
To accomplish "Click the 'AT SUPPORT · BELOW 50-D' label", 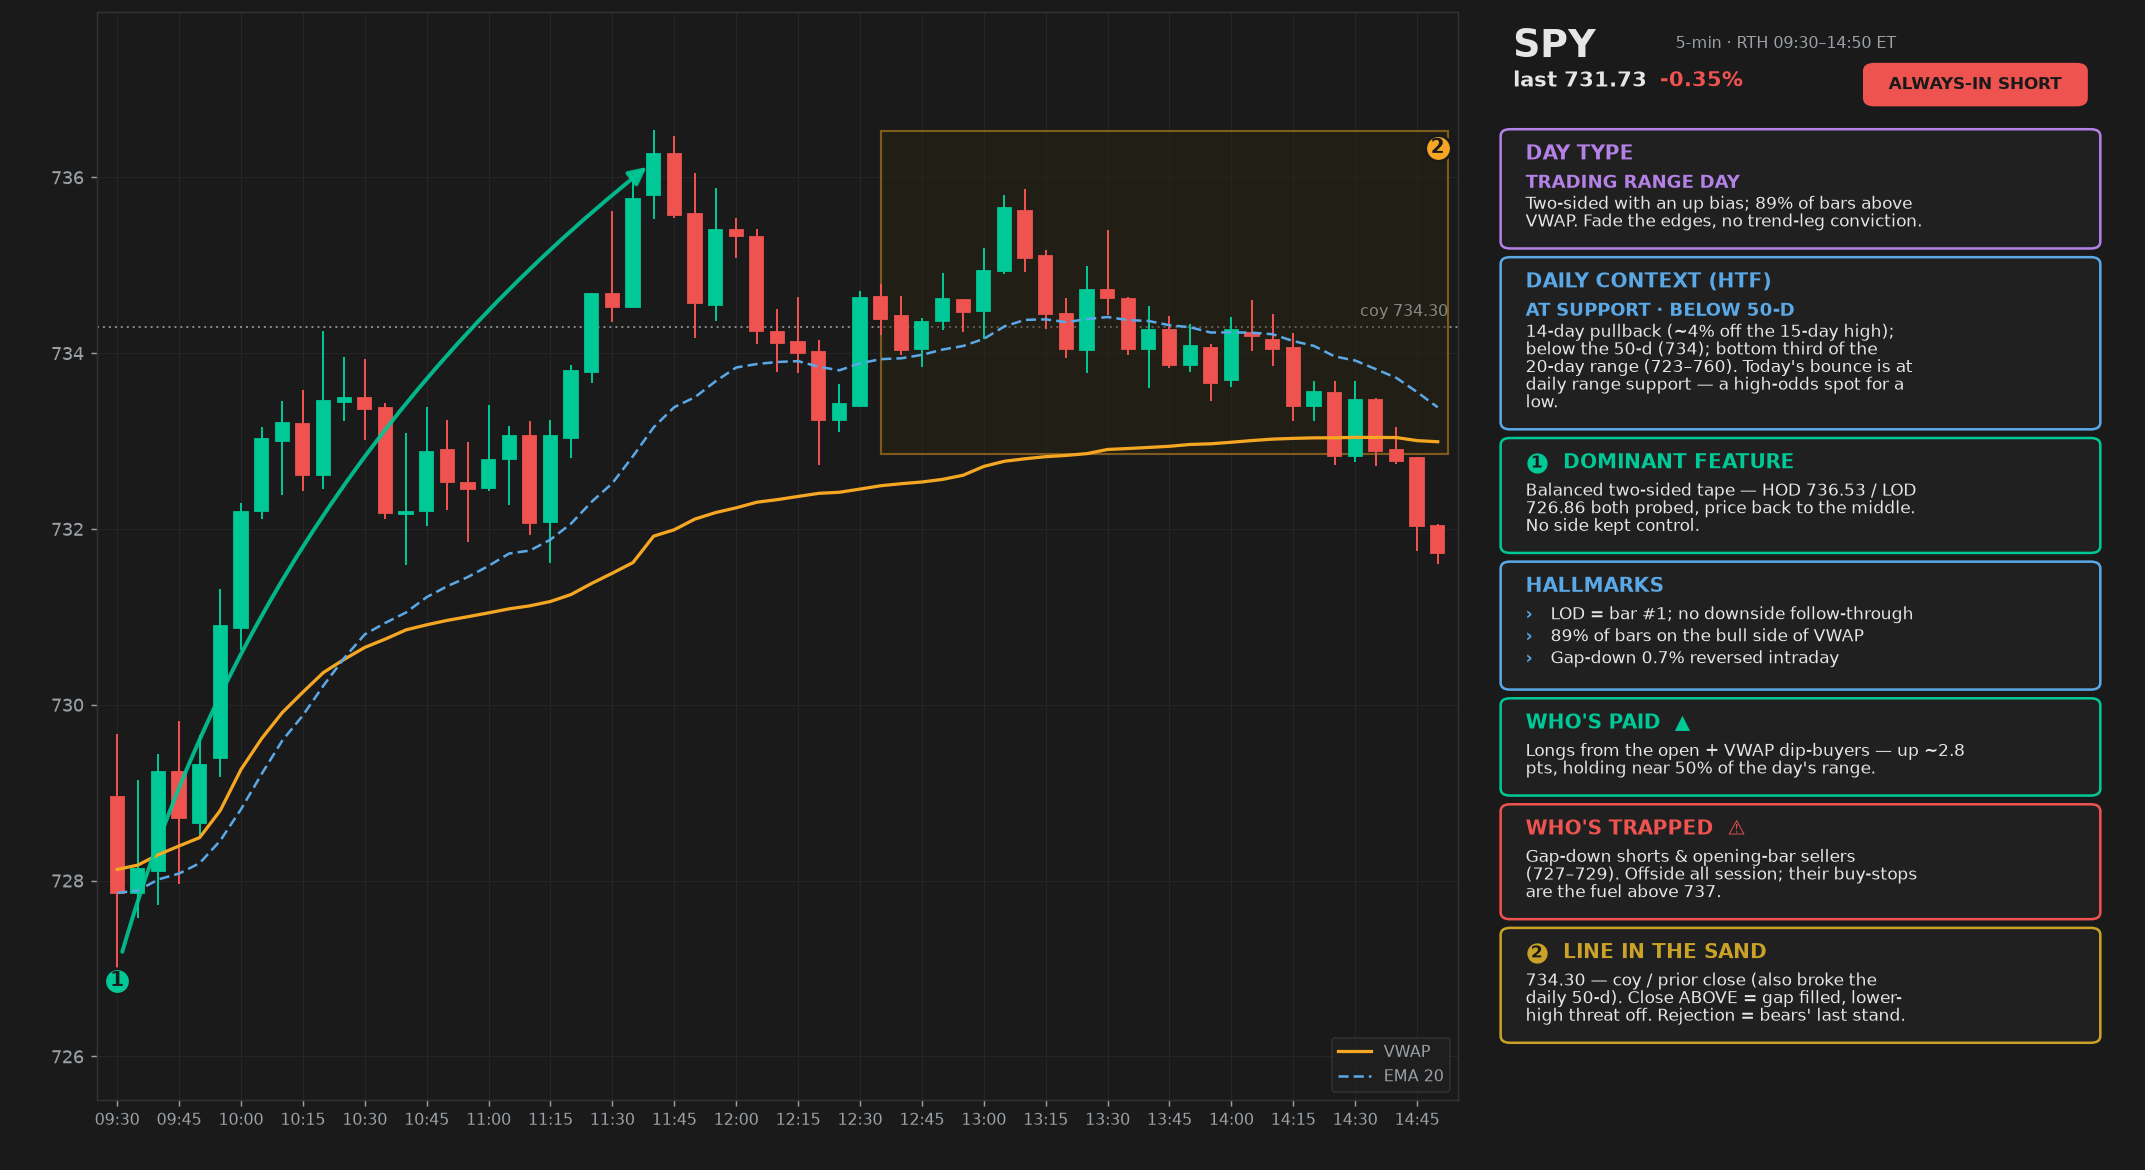I will point(1660,310).
